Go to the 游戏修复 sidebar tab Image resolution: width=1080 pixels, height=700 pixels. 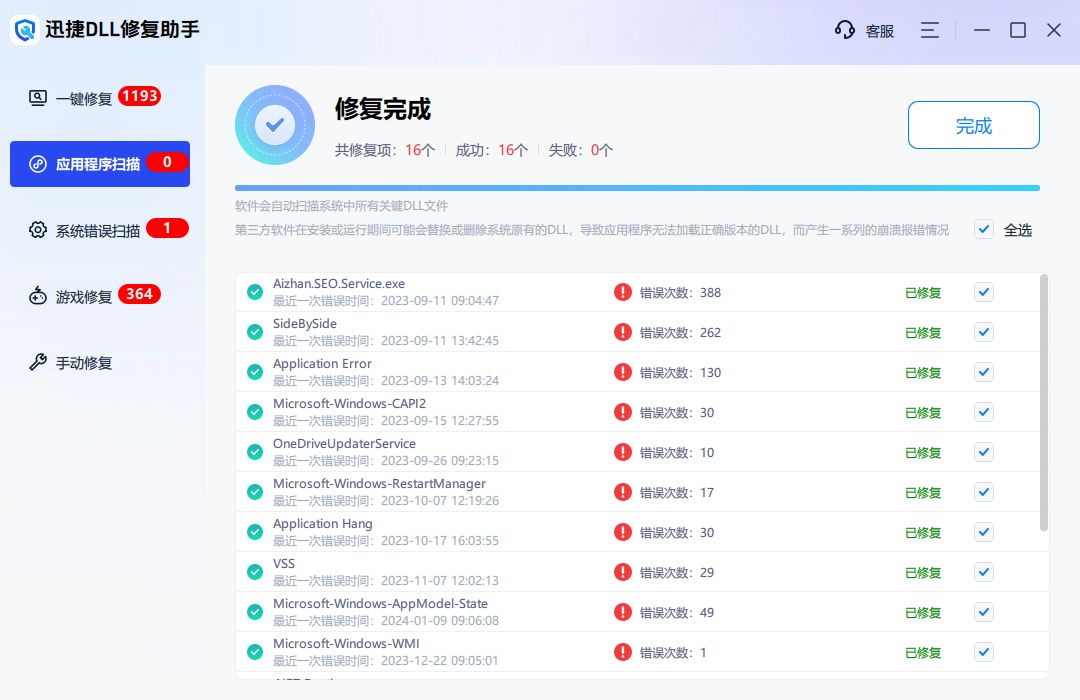coord(100,296)
